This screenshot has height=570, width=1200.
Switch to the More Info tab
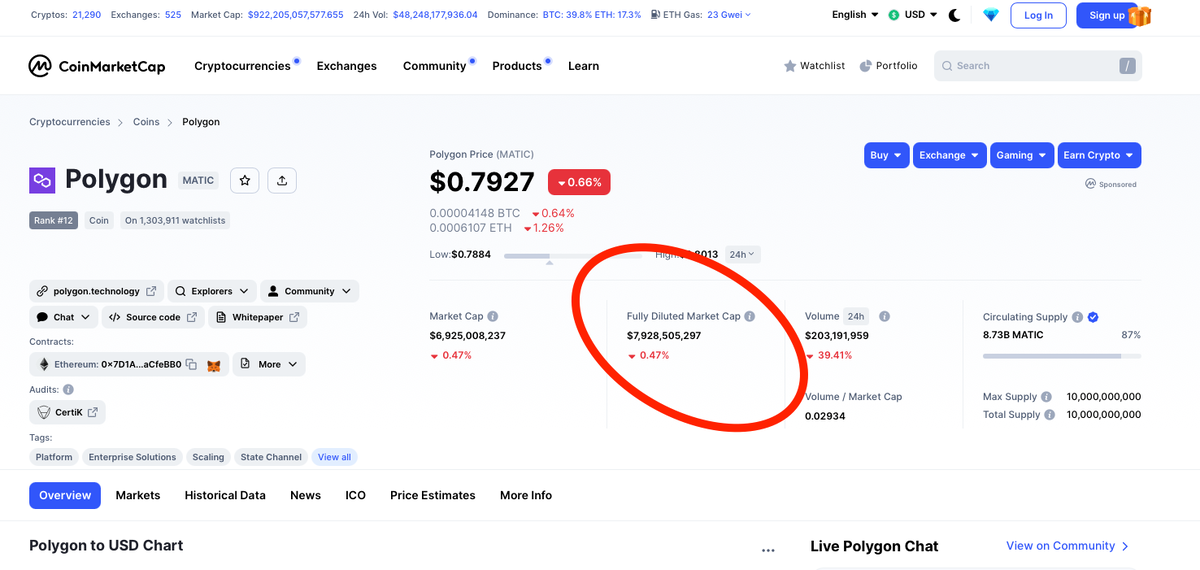[526, 495]
